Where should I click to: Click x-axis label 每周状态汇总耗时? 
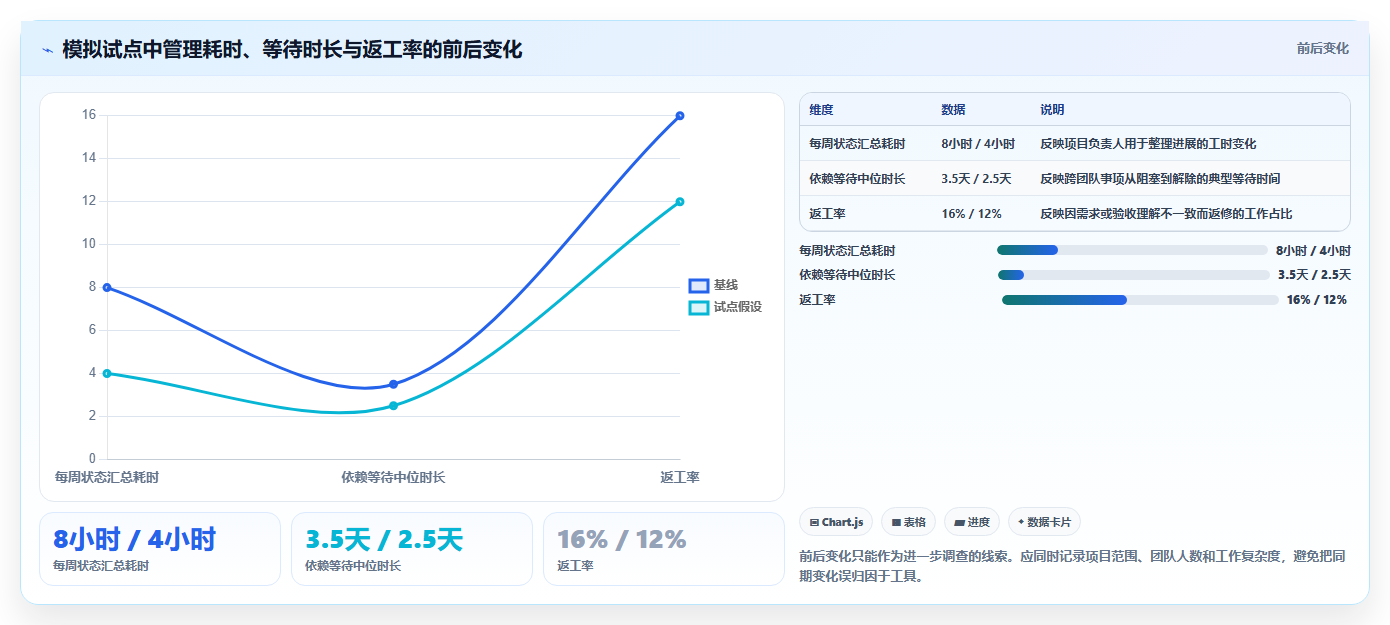[107, 477]
